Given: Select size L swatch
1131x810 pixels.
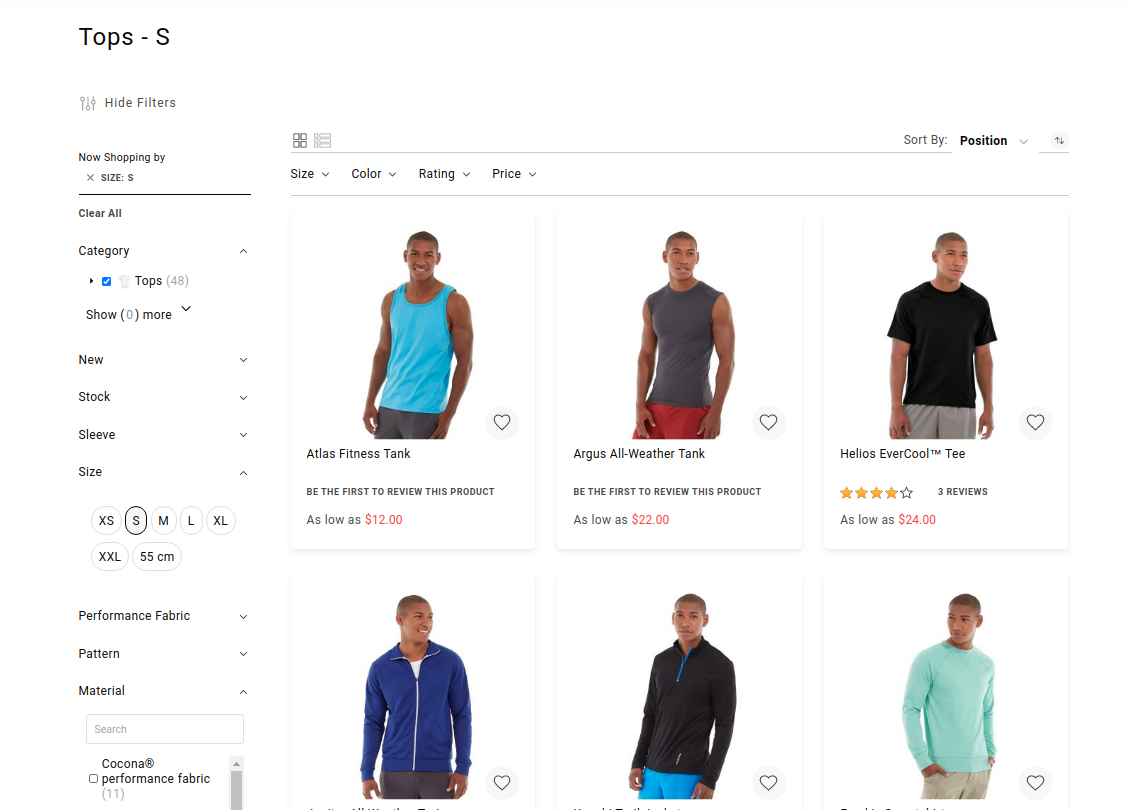Looking at the screenshot, I should (191, 521).
